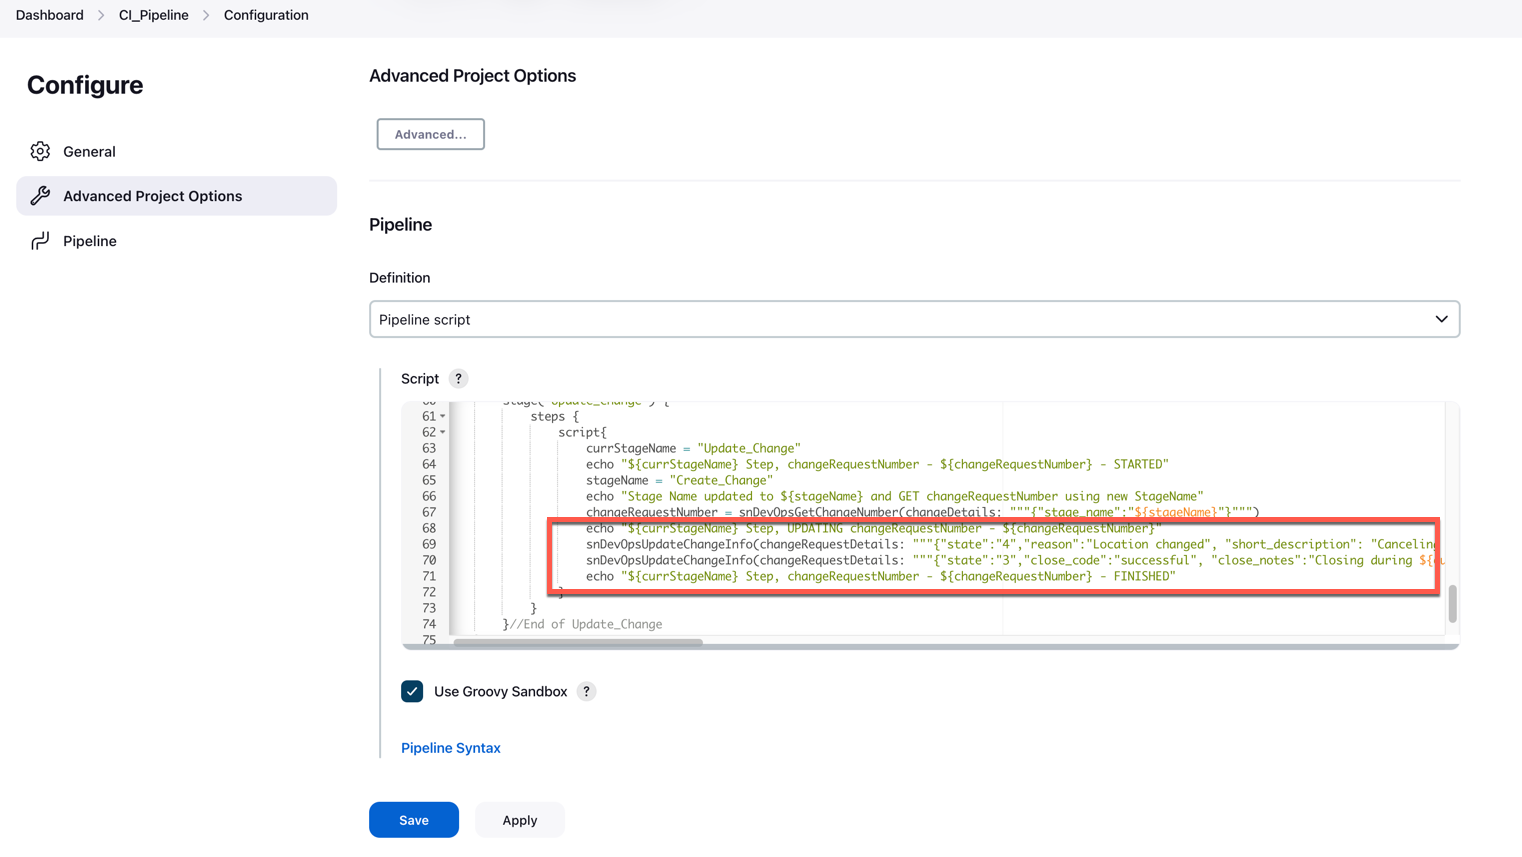Click the Pipeline section heading

coord(401,225)
